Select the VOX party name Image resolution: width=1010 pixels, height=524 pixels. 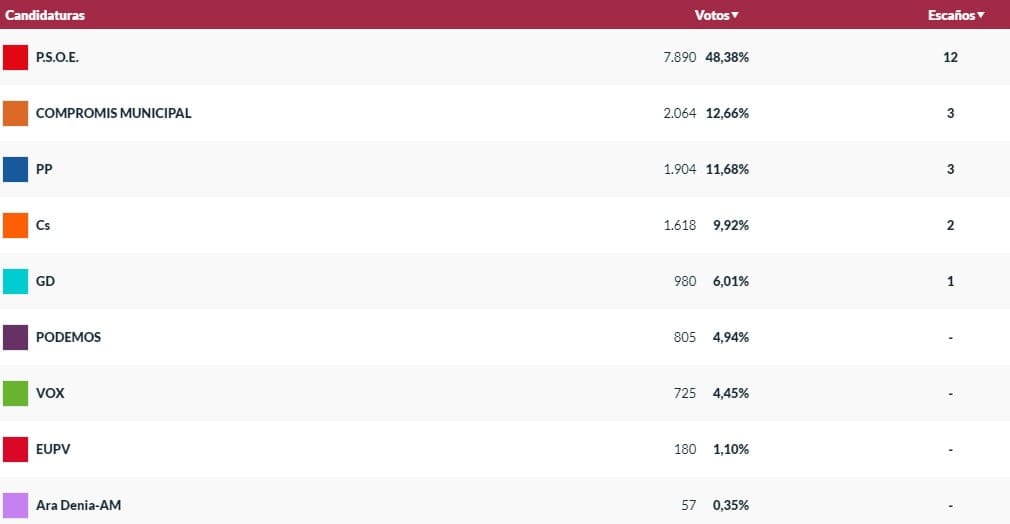50,393
